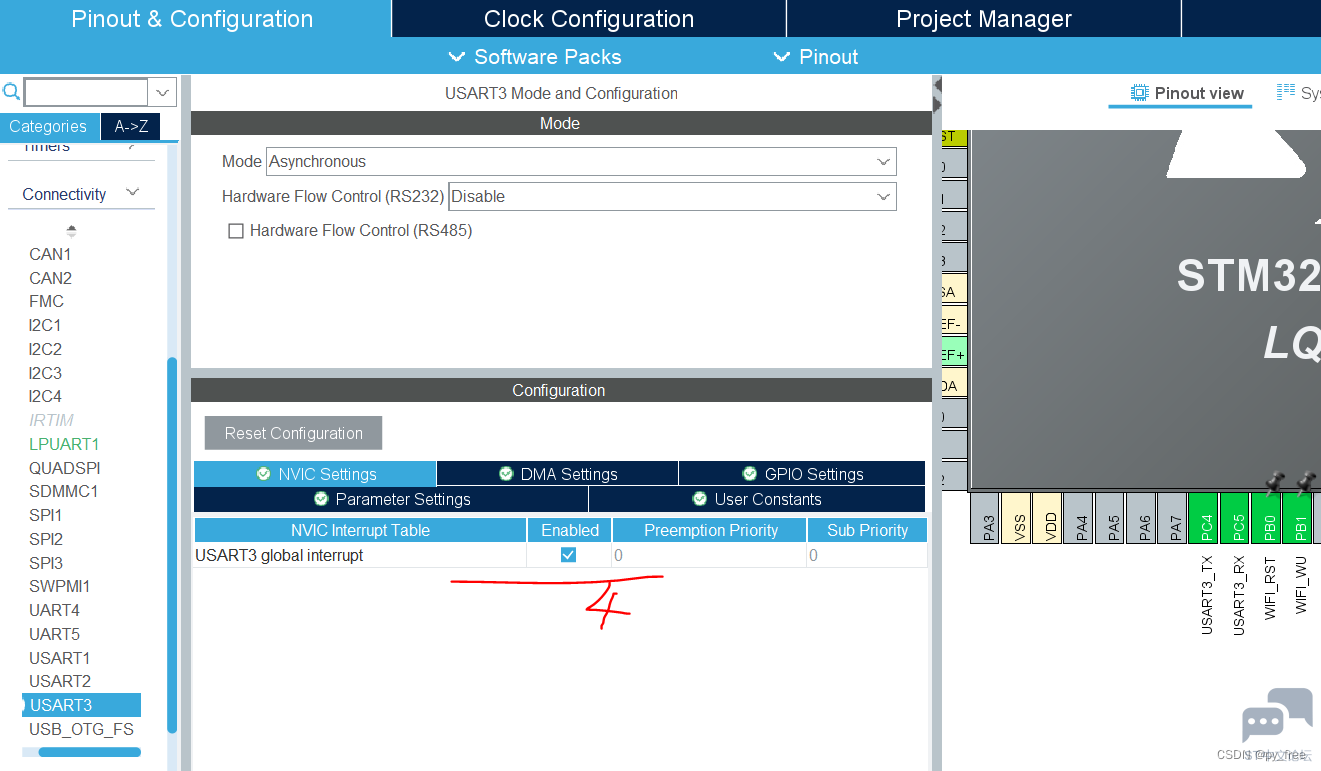
Task: Open the User Constants tab
Action: 757,499
